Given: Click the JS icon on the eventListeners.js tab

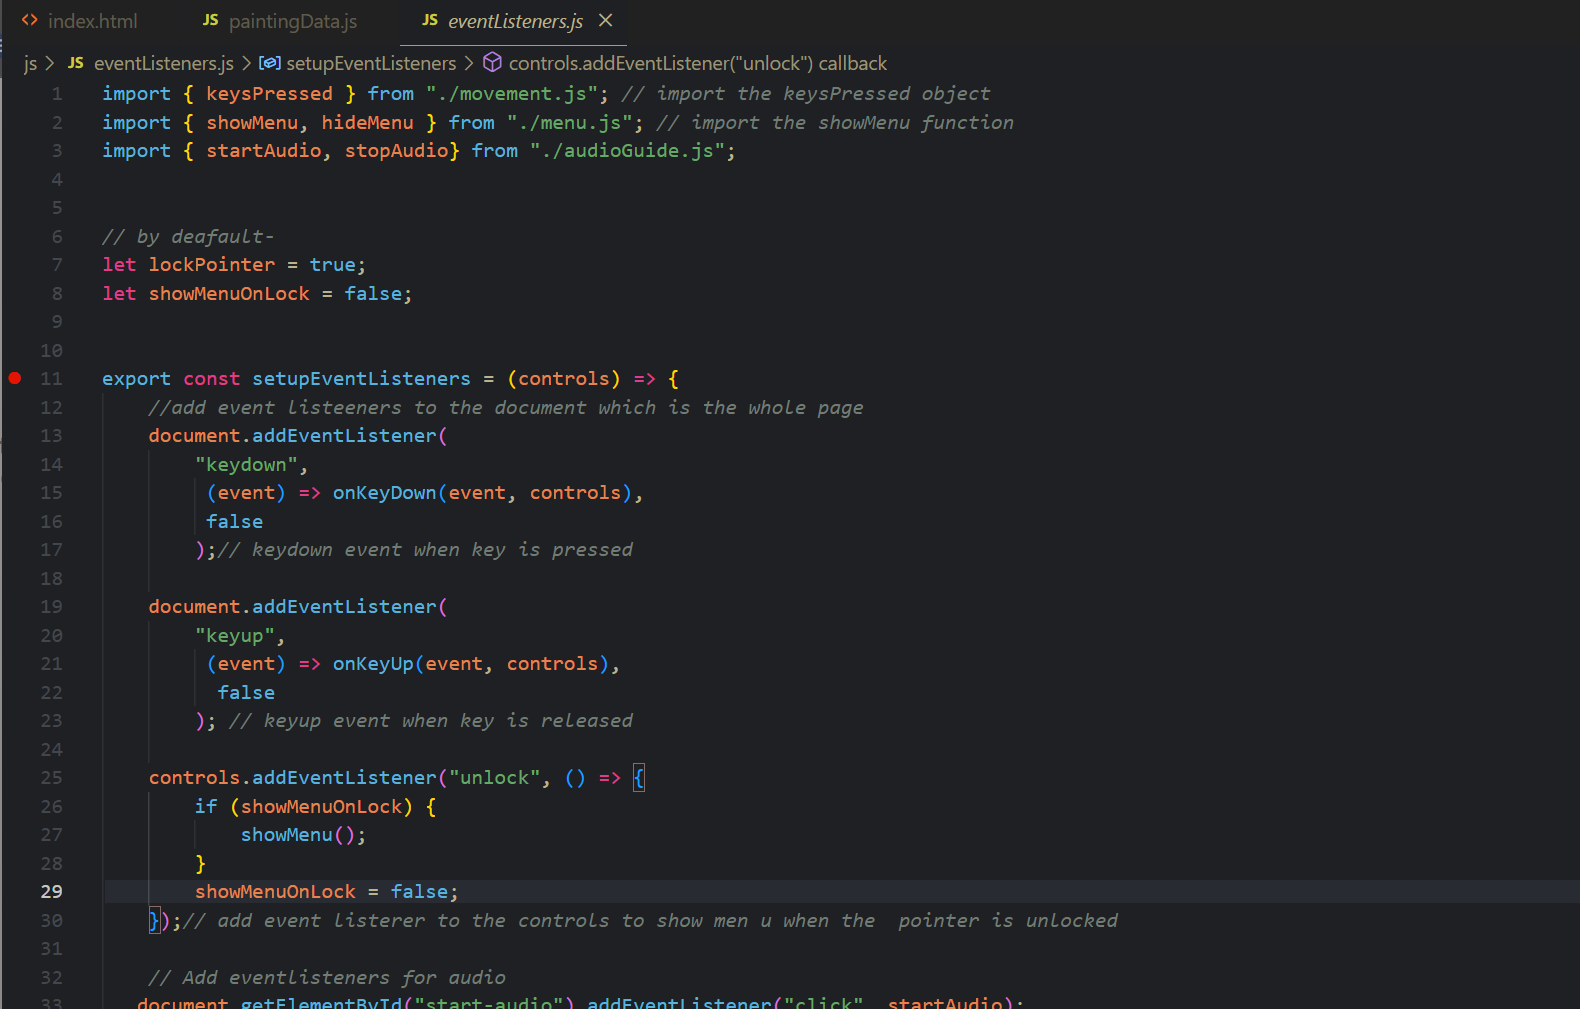Looking at the screenshot, I should tap(430, 21).
